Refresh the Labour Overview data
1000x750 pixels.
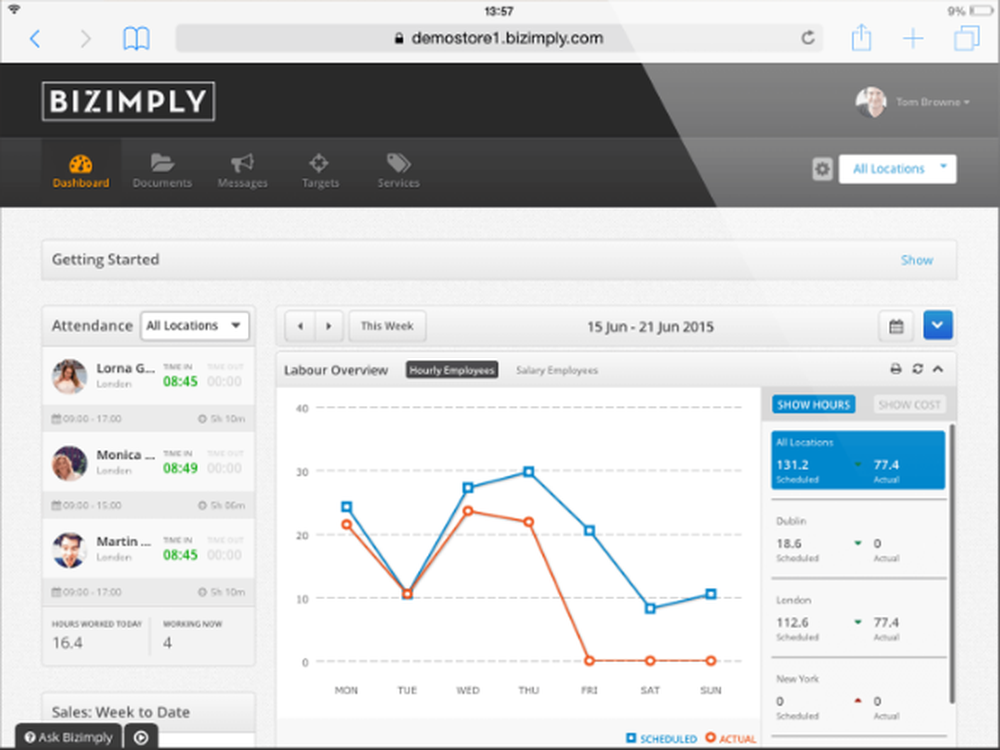tap(917, 368)
